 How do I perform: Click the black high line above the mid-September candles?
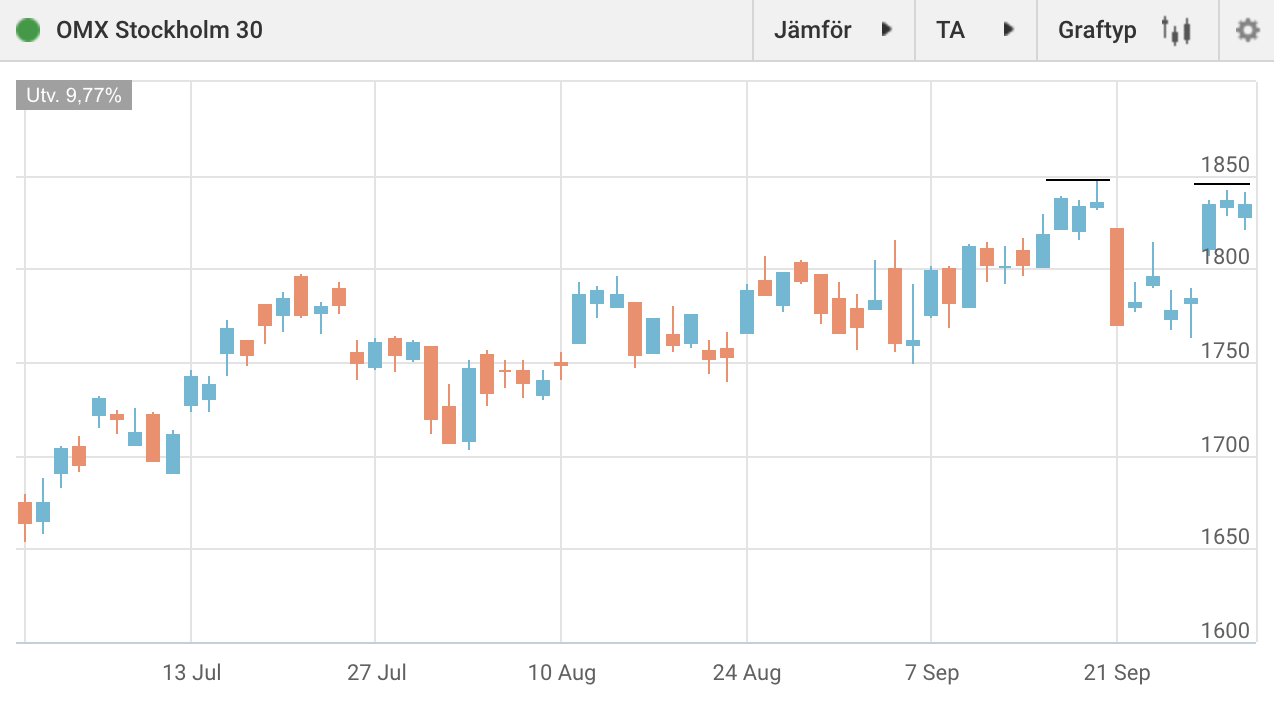1077,180
